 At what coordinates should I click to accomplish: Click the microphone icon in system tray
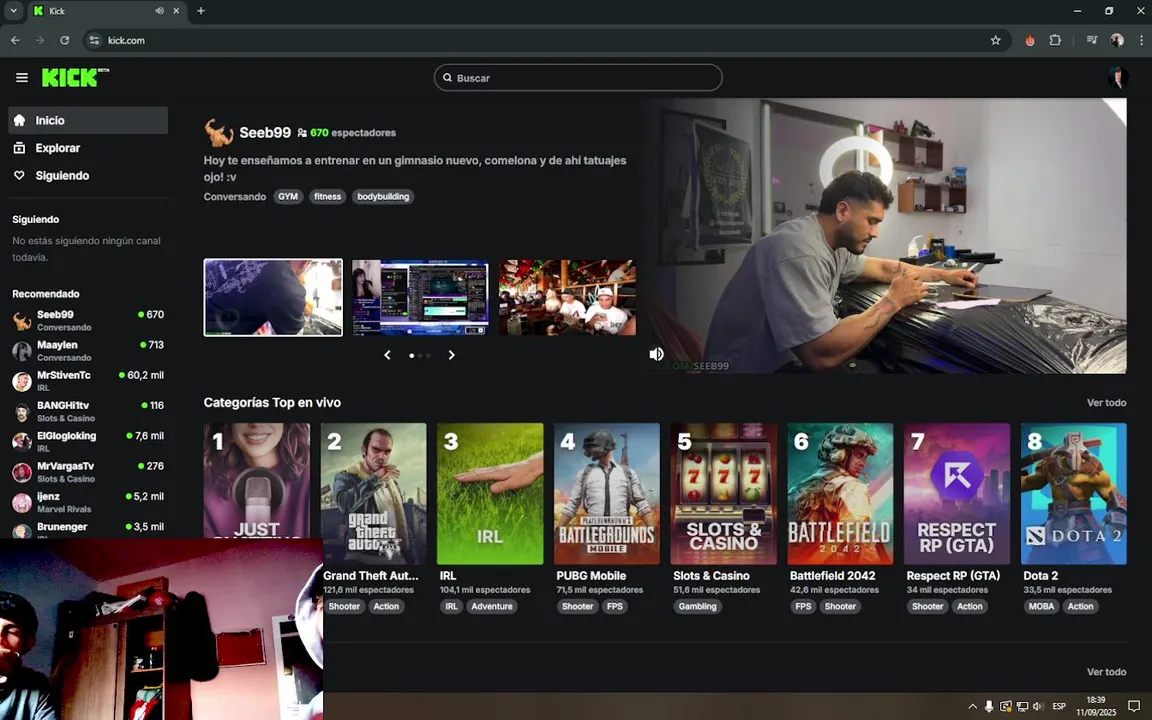989,707
